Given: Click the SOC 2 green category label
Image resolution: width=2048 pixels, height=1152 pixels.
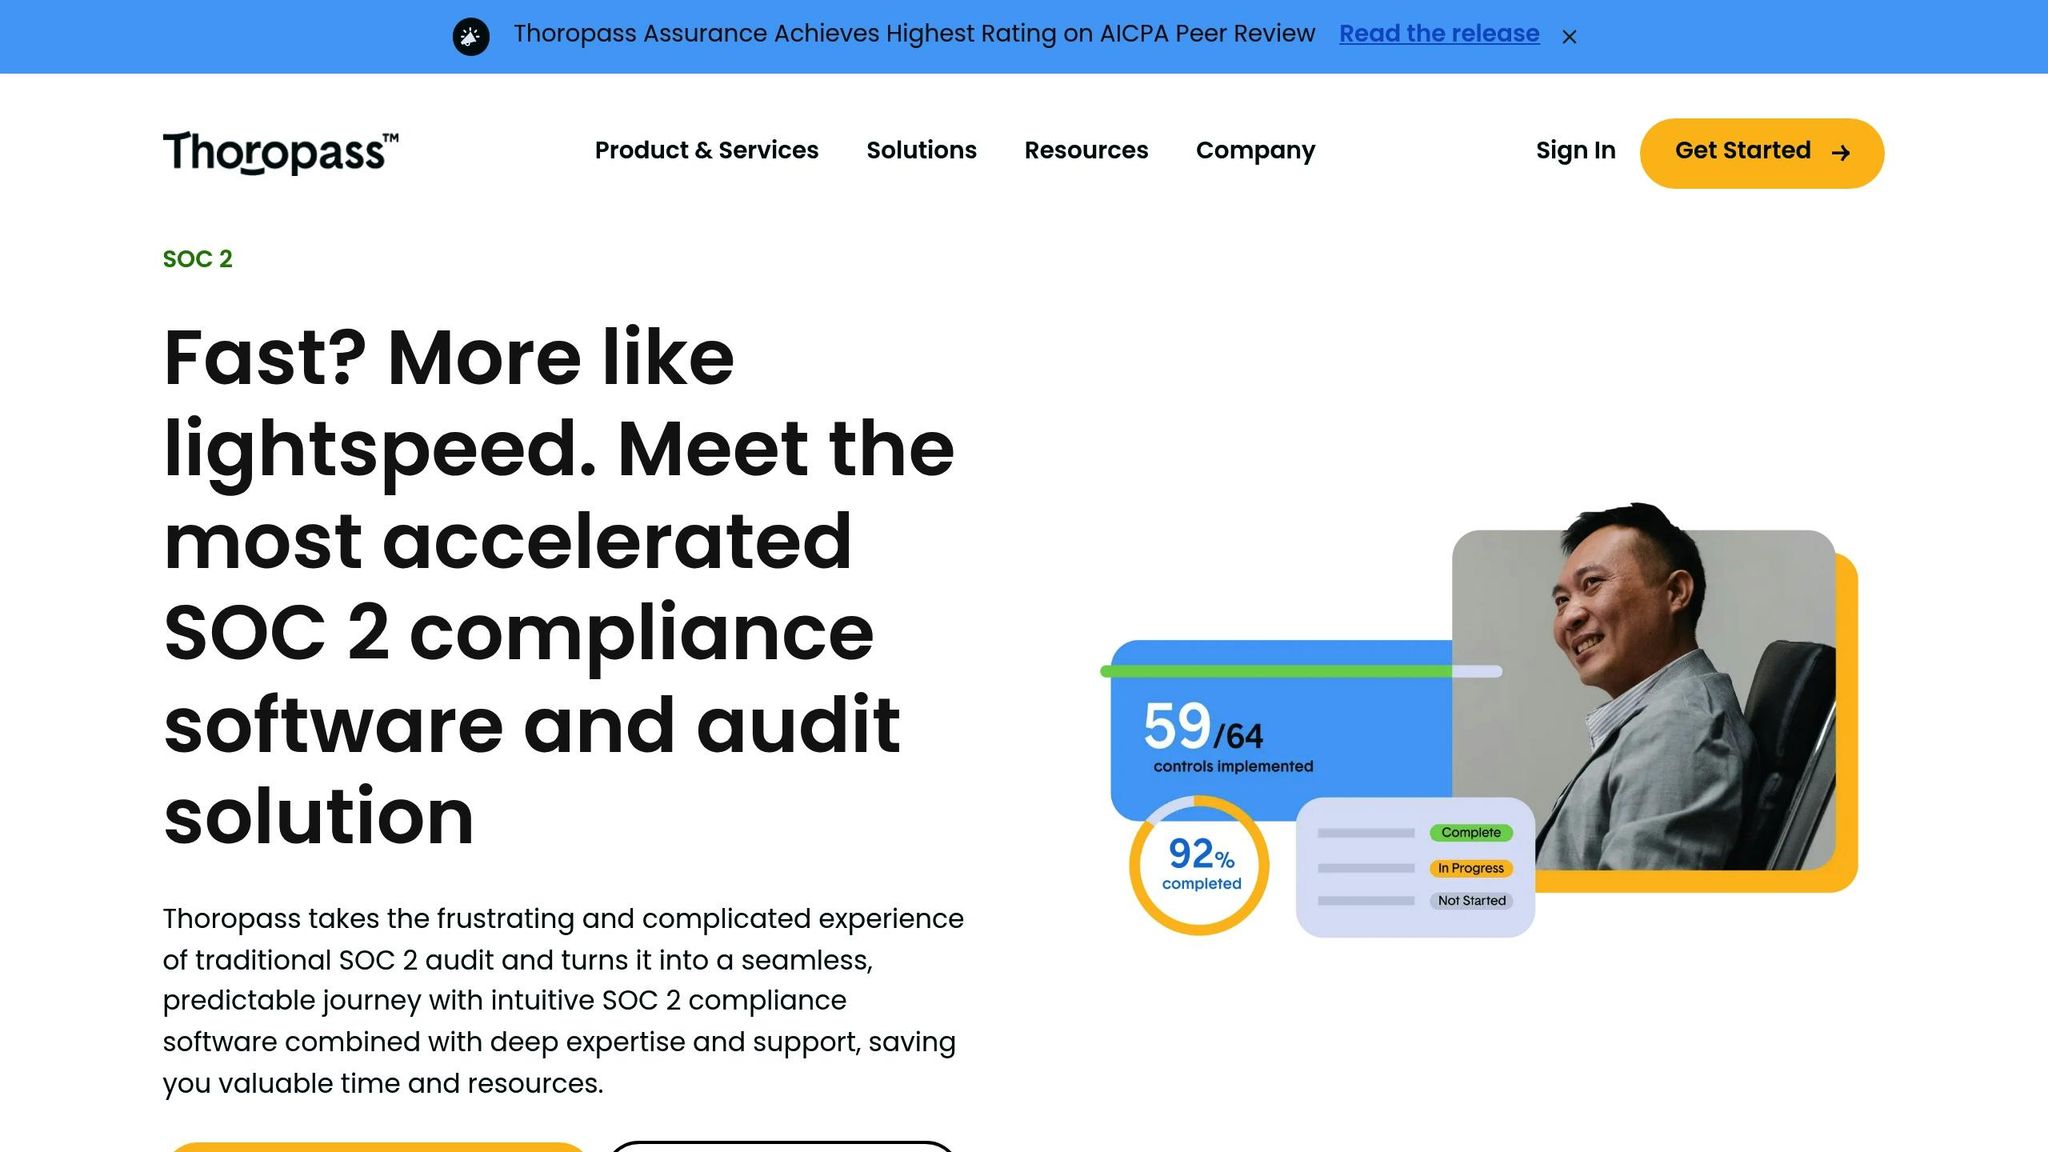Looking at the screenshot, I should 198,259.
